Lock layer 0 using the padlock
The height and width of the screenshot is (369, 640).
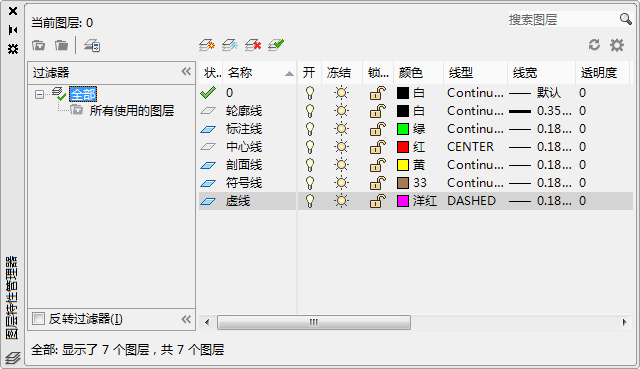tap(378, 93)
